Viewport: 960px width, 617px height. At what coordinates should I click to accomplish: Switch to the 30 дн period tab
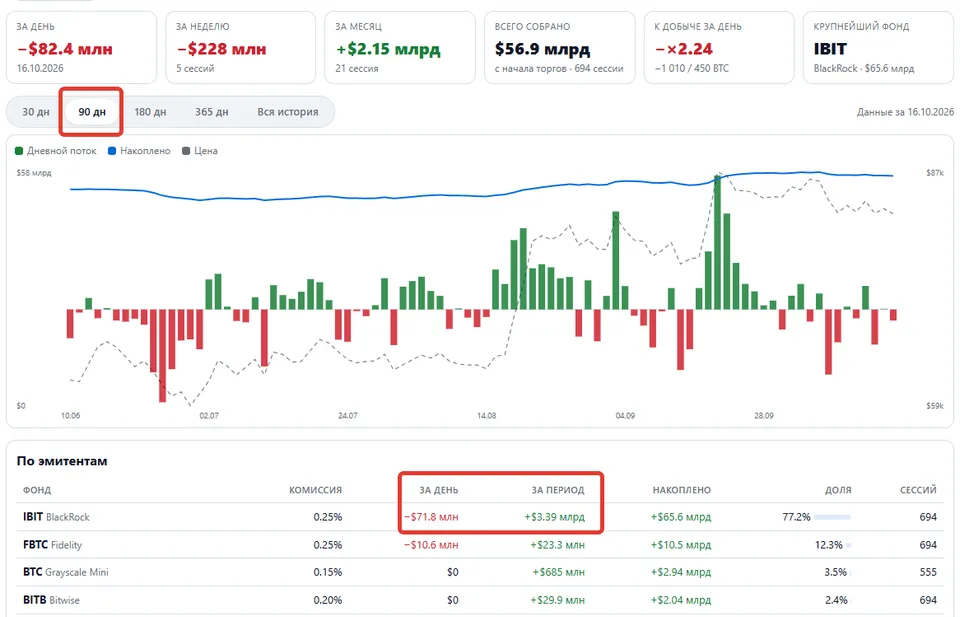pos(36,112)
